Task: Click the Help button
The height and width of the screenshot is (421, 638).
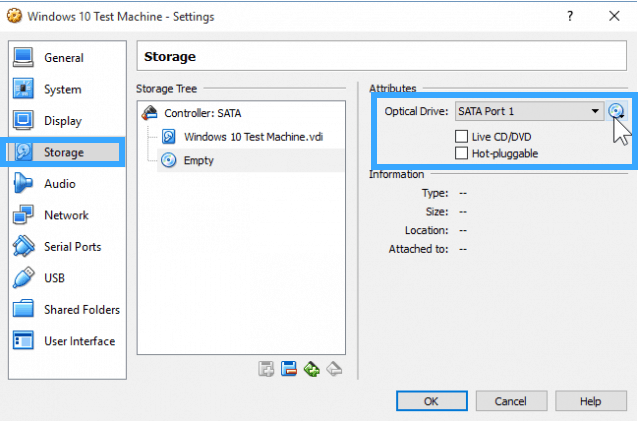Action: [x=590, y=401]
